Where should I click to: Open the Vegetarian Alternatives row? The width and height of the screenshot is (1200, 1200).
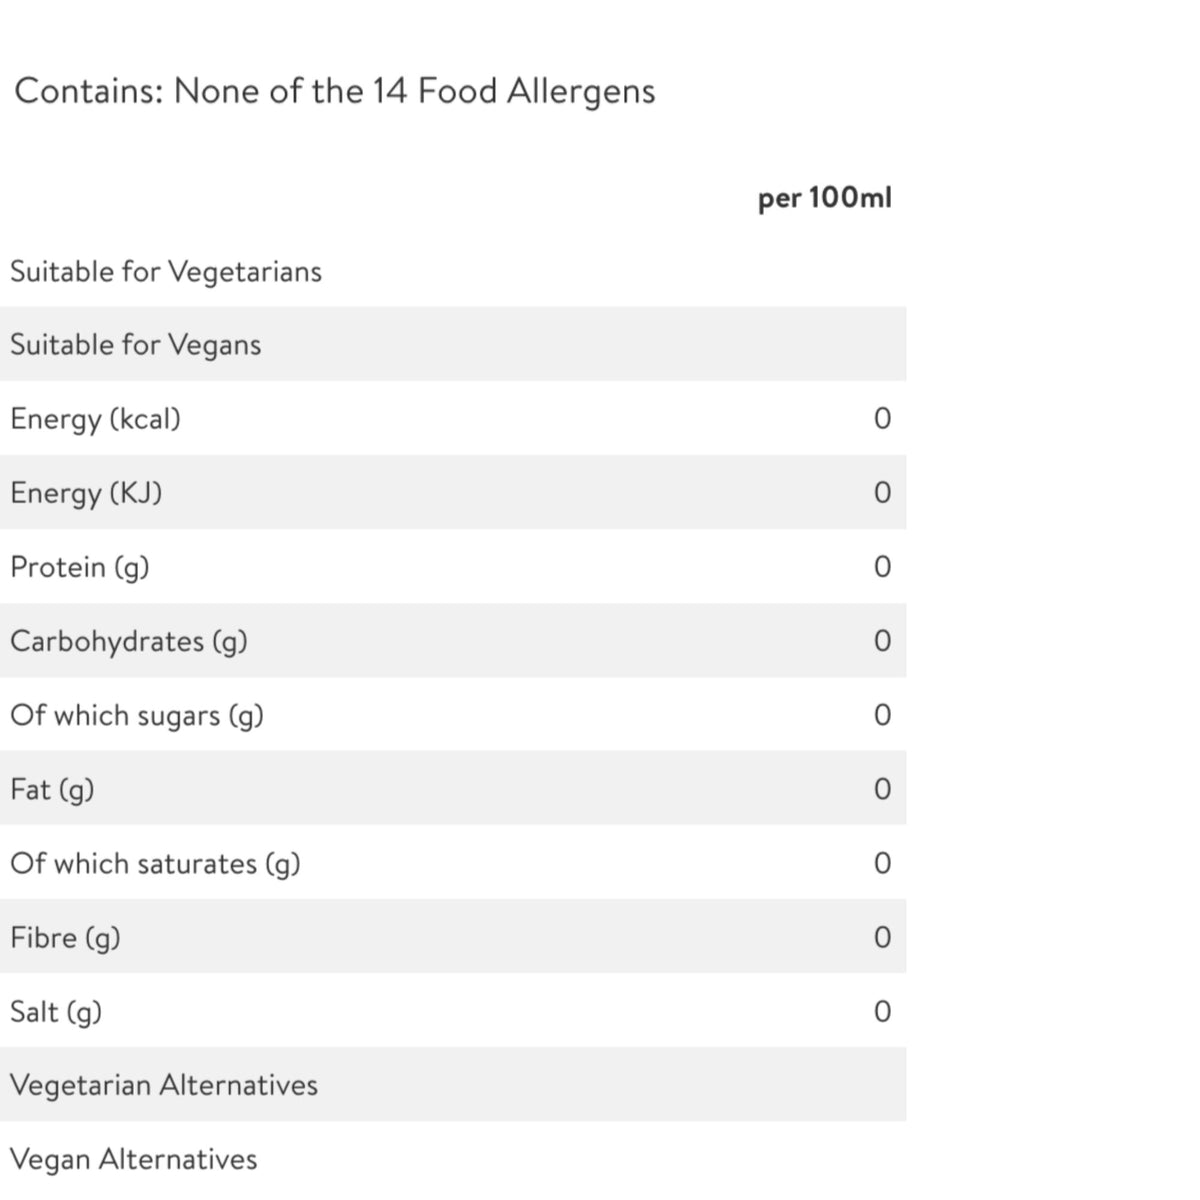(x=453, y=1084)
